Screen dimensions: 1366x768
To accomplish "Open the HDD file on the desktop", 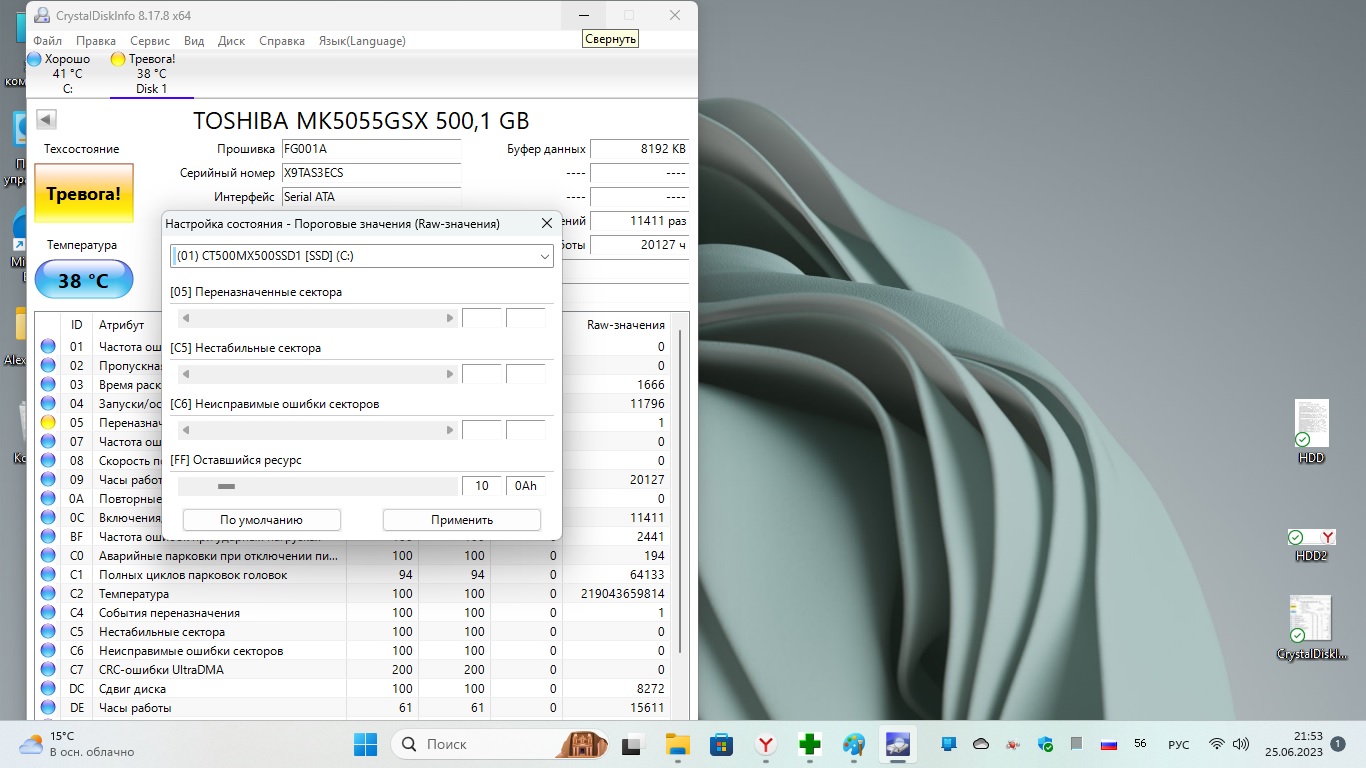I will (x=1311, y=432).
